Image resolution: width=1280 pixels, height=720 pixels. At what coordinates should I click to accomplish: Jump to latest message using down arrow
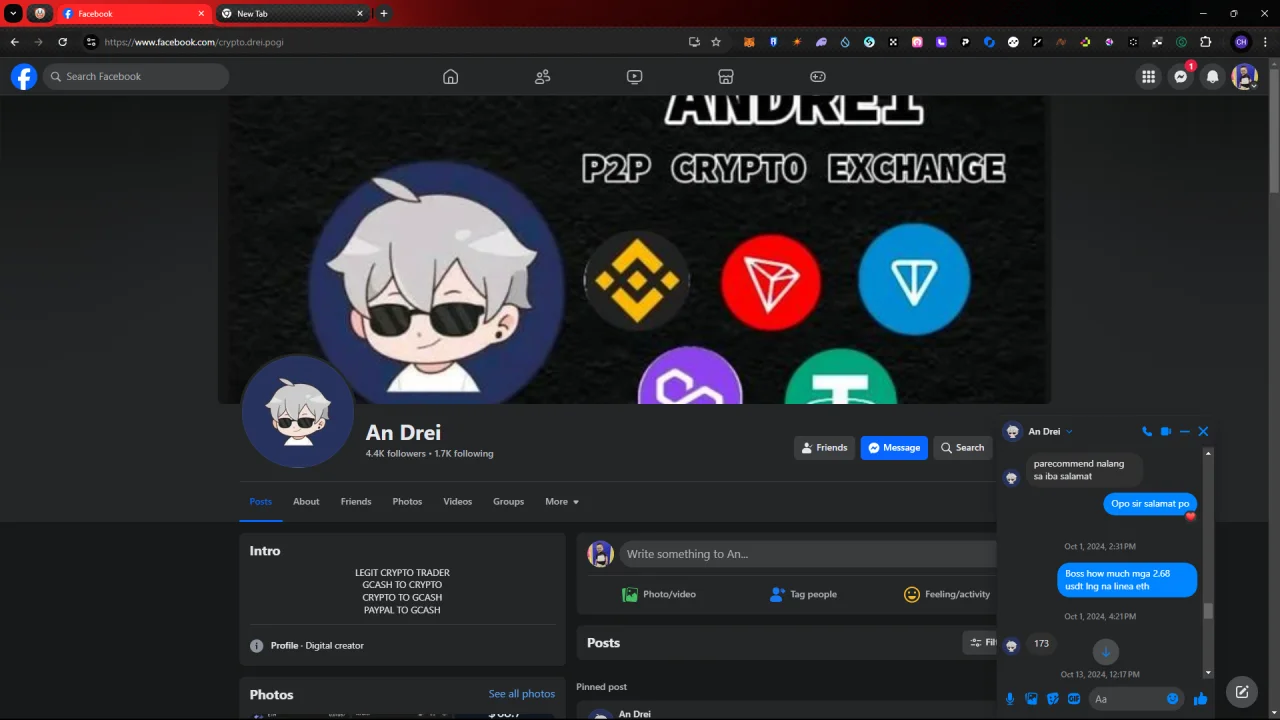(1105, 652)
